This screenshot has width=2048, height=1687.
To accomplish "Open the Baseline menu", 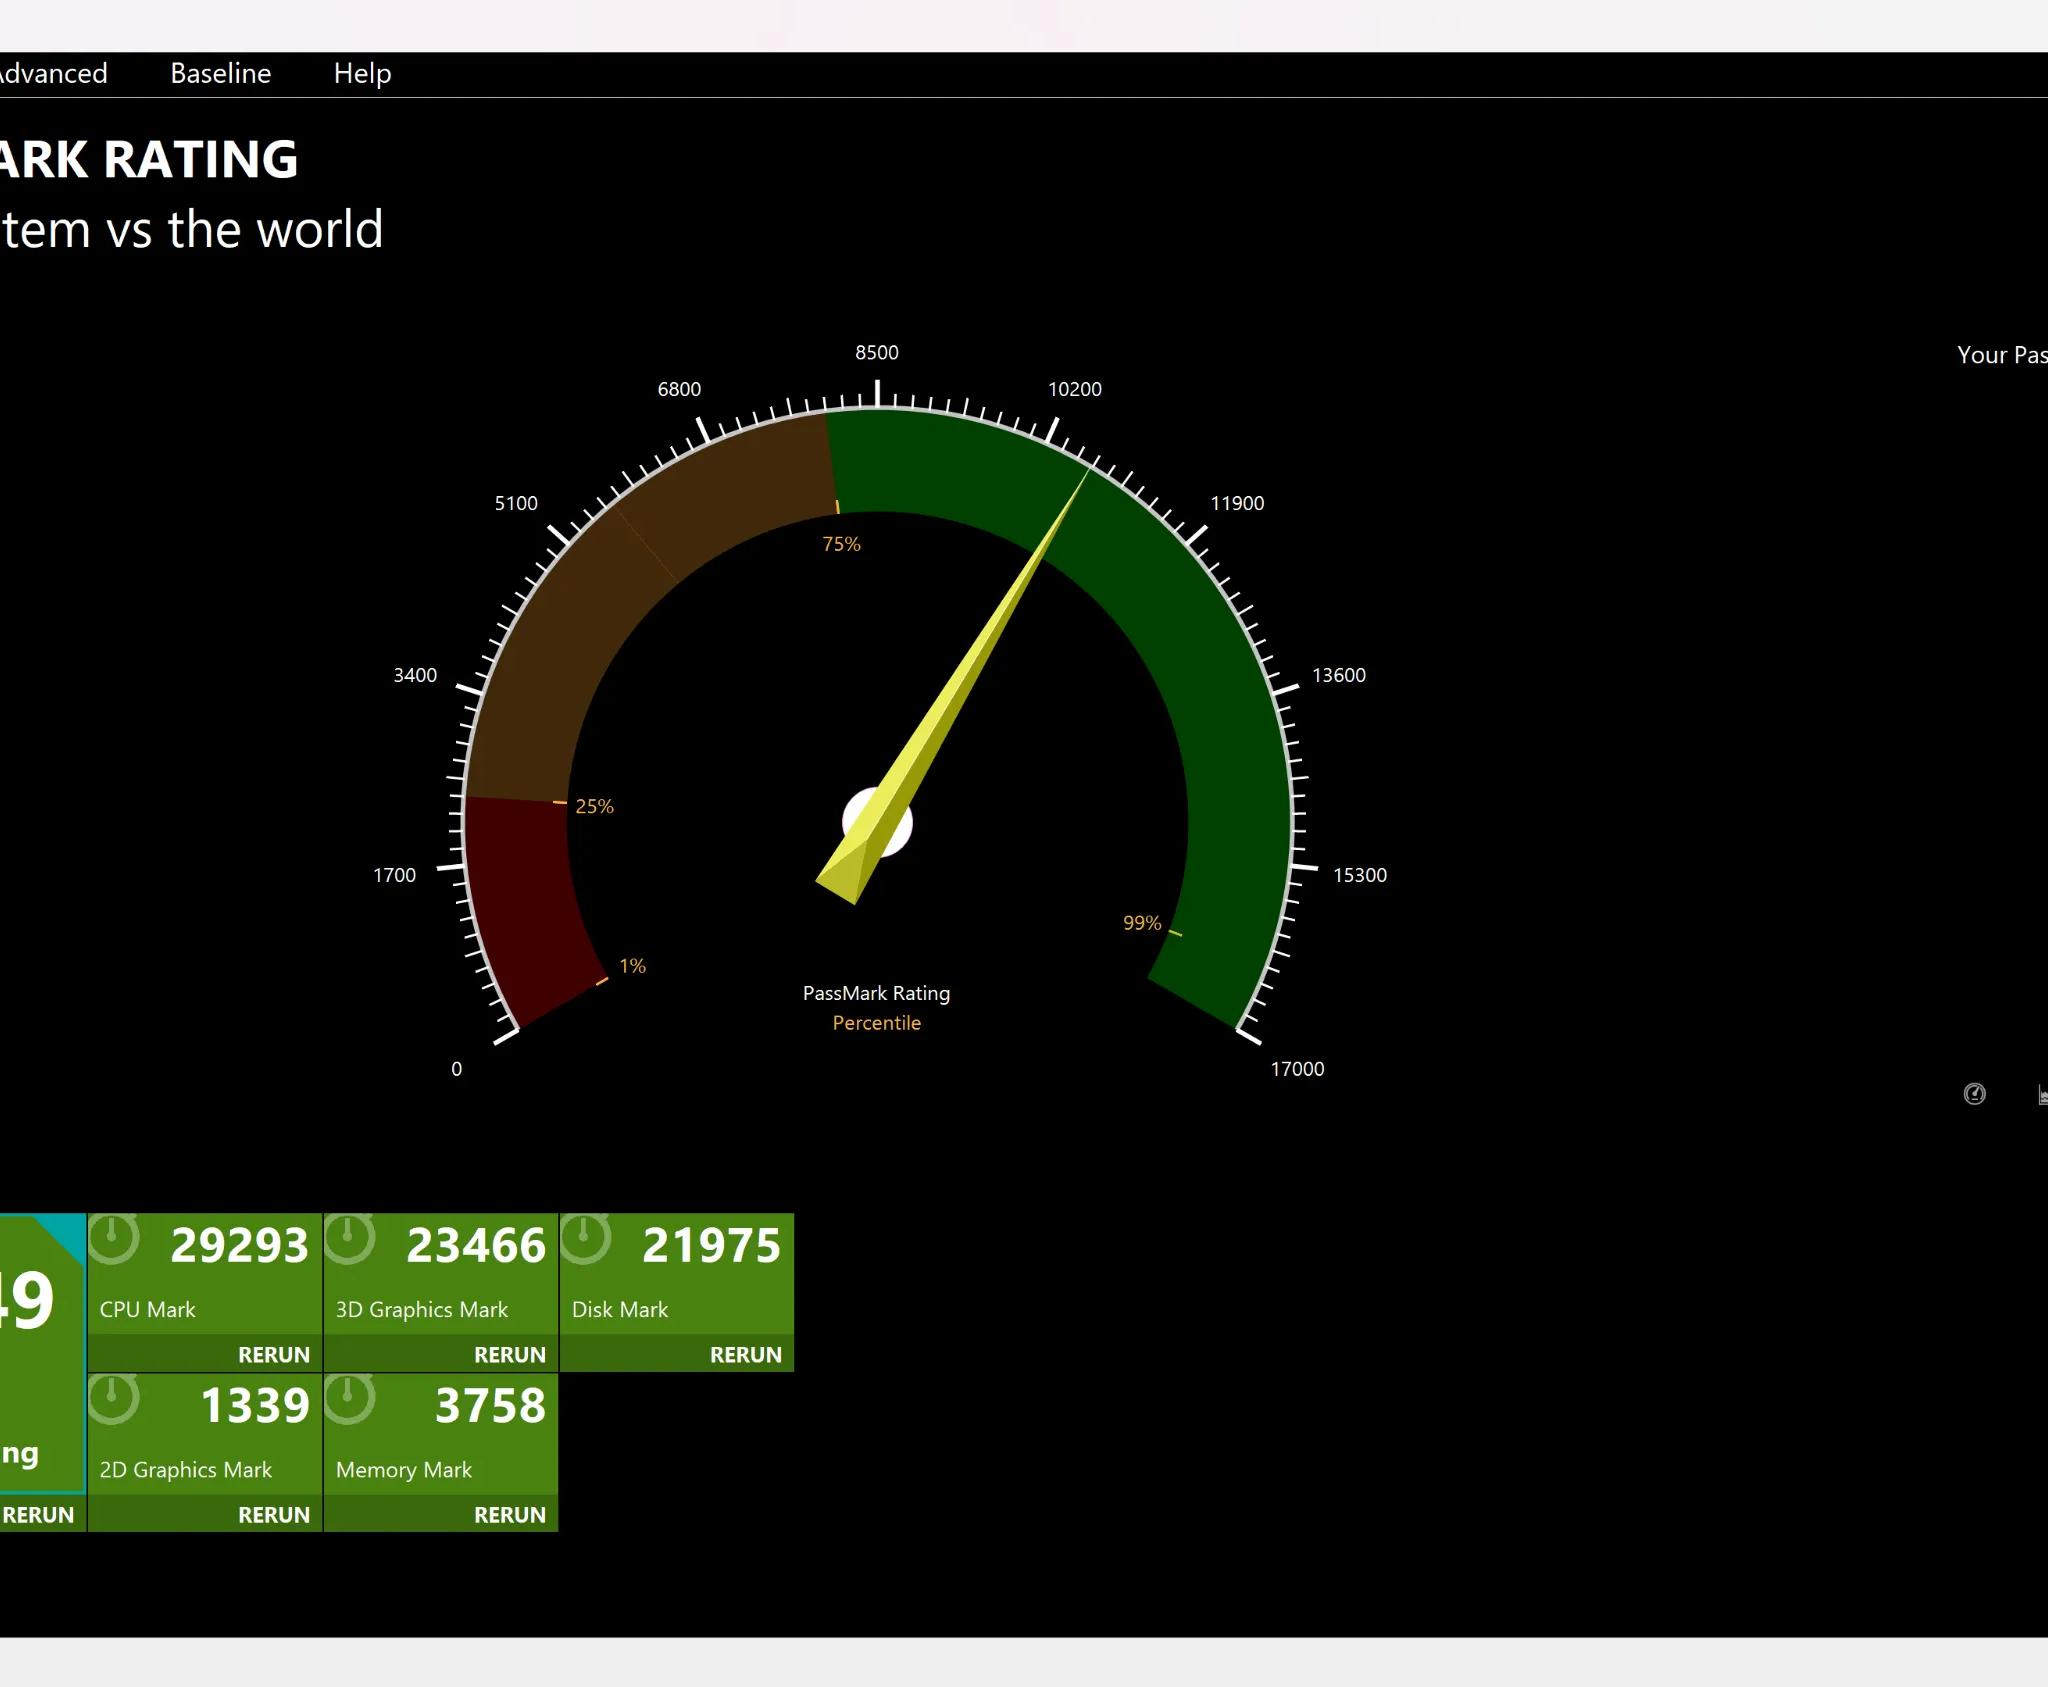I will pyautogui.click(x=221, y=73).
